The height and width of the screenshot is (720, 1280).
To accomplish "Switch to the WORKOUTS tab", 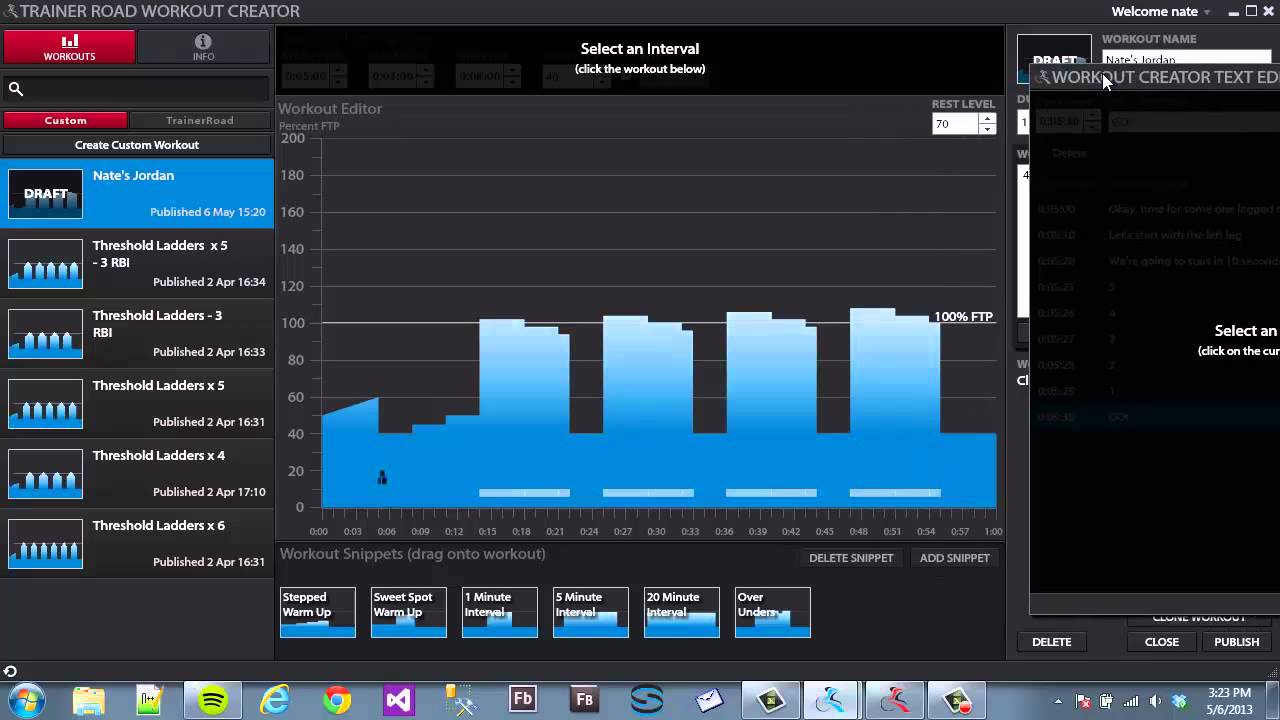I will coord(69,47).
